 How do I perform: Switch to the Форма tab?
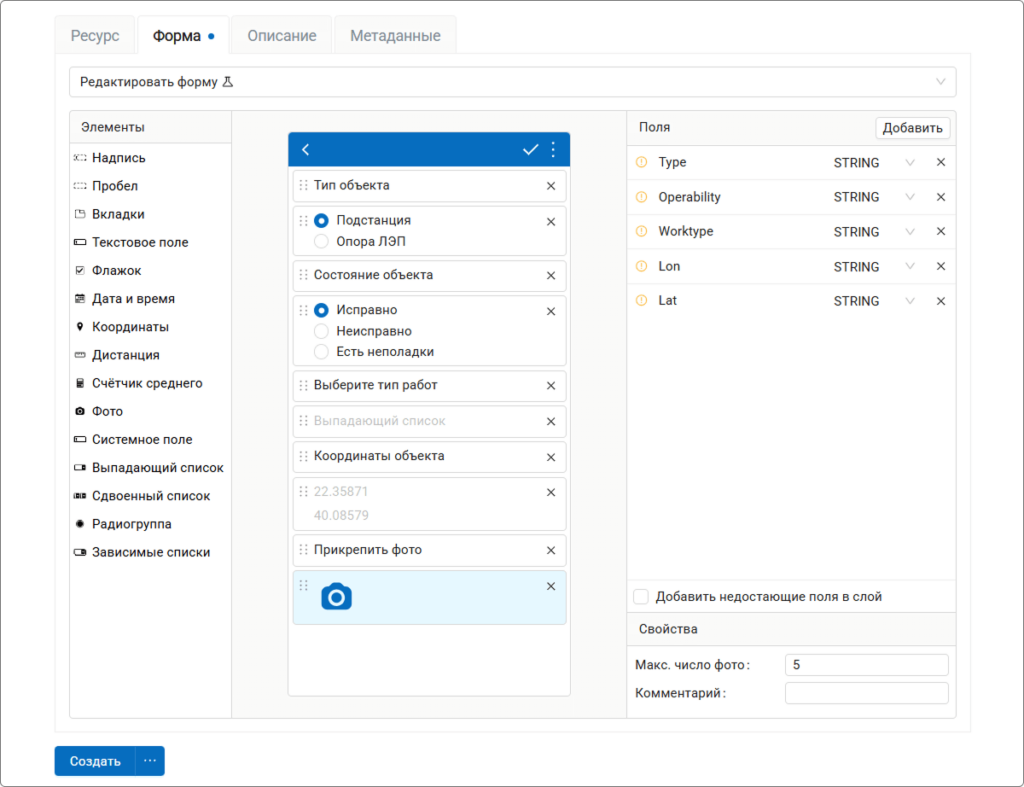click(183, 35)
